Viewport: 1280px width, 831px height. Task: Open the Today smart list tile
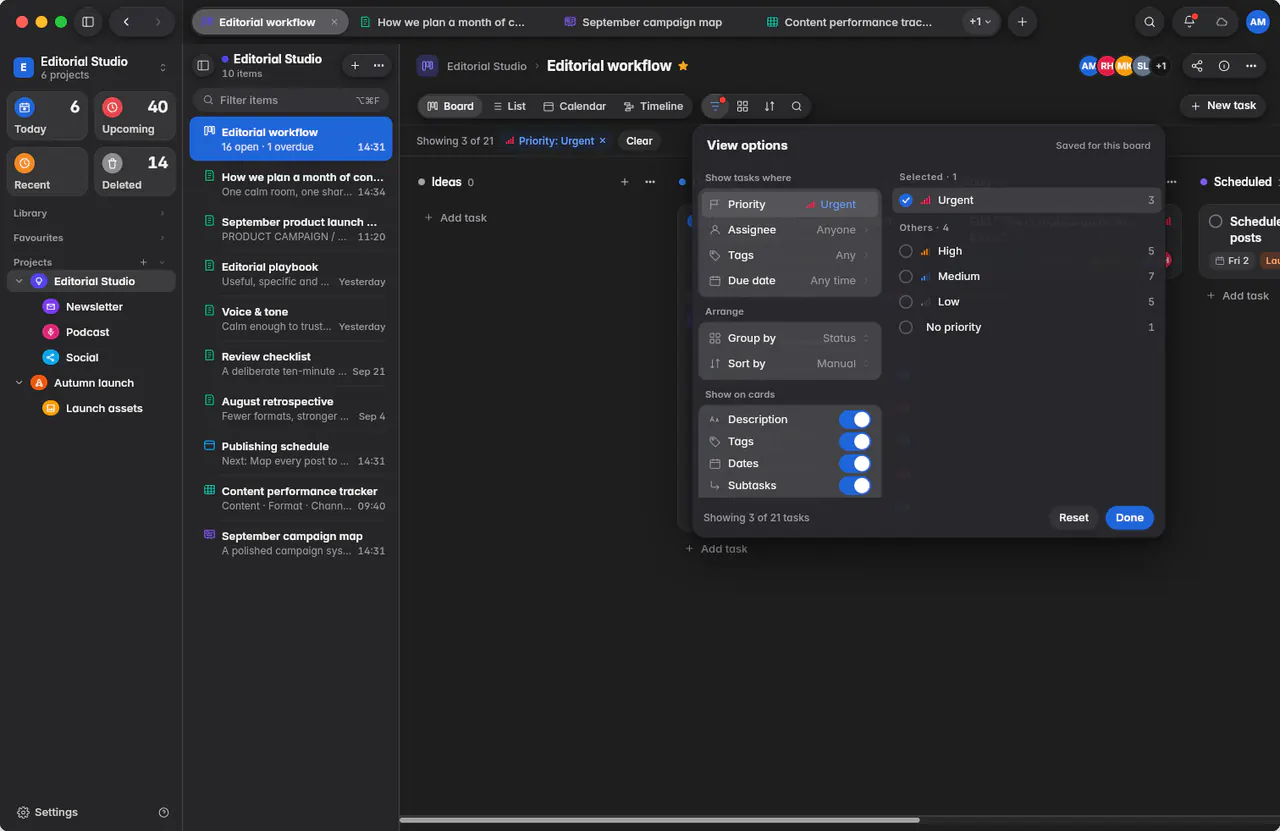click(48, 116)
